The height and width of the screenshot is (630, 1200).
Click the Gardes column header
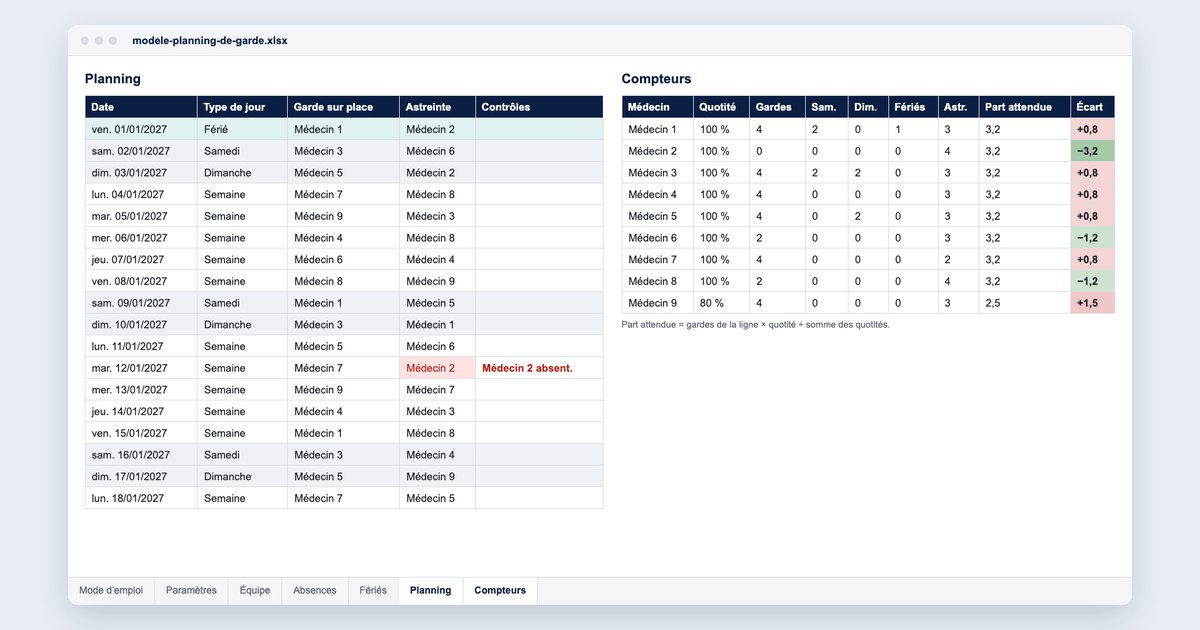tap(777, 107)
